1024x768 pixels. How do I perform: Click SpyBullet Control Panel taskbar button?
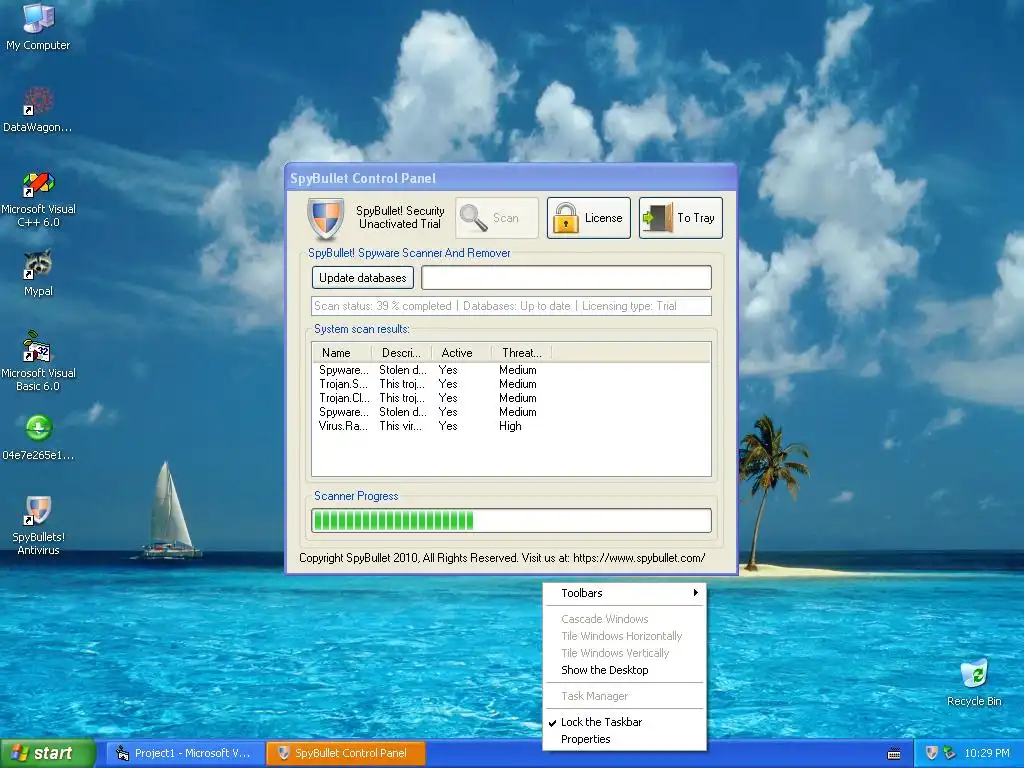coord(345,753)
